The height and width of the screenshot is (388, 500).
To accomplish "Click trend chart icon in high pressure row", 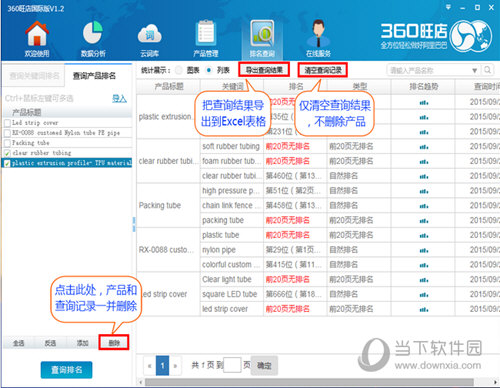I will tap(424, 191).
